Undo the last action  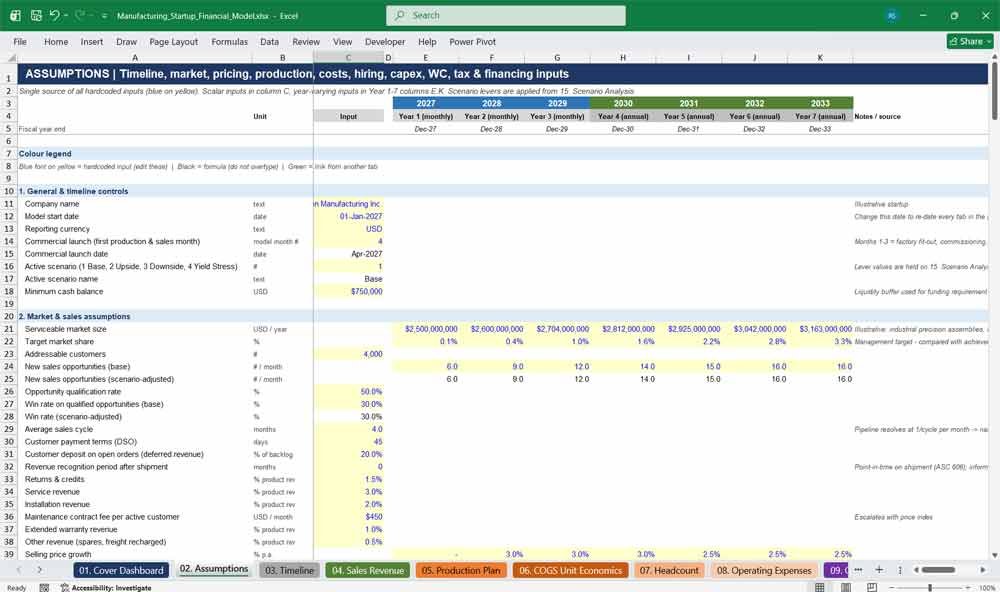(x=54, y=15)
